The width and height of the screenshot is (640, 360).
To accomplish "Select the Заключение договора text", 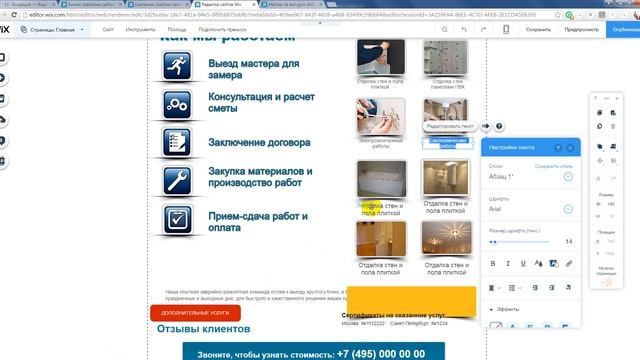I will pos(259,142).
